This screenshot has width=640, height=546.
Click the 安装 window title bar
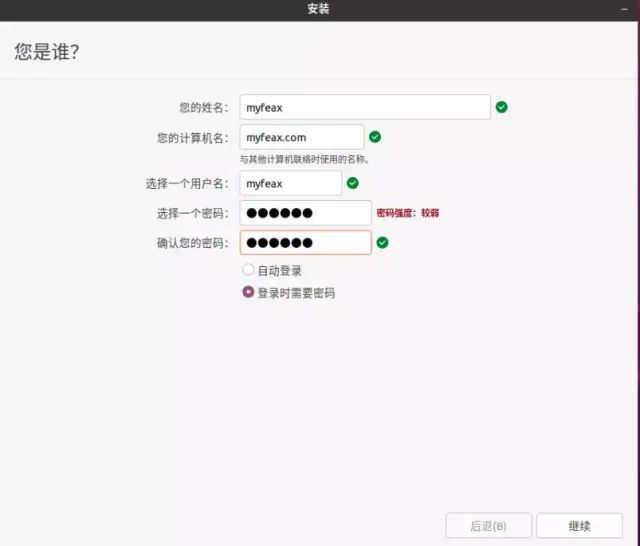coord(319,10)
